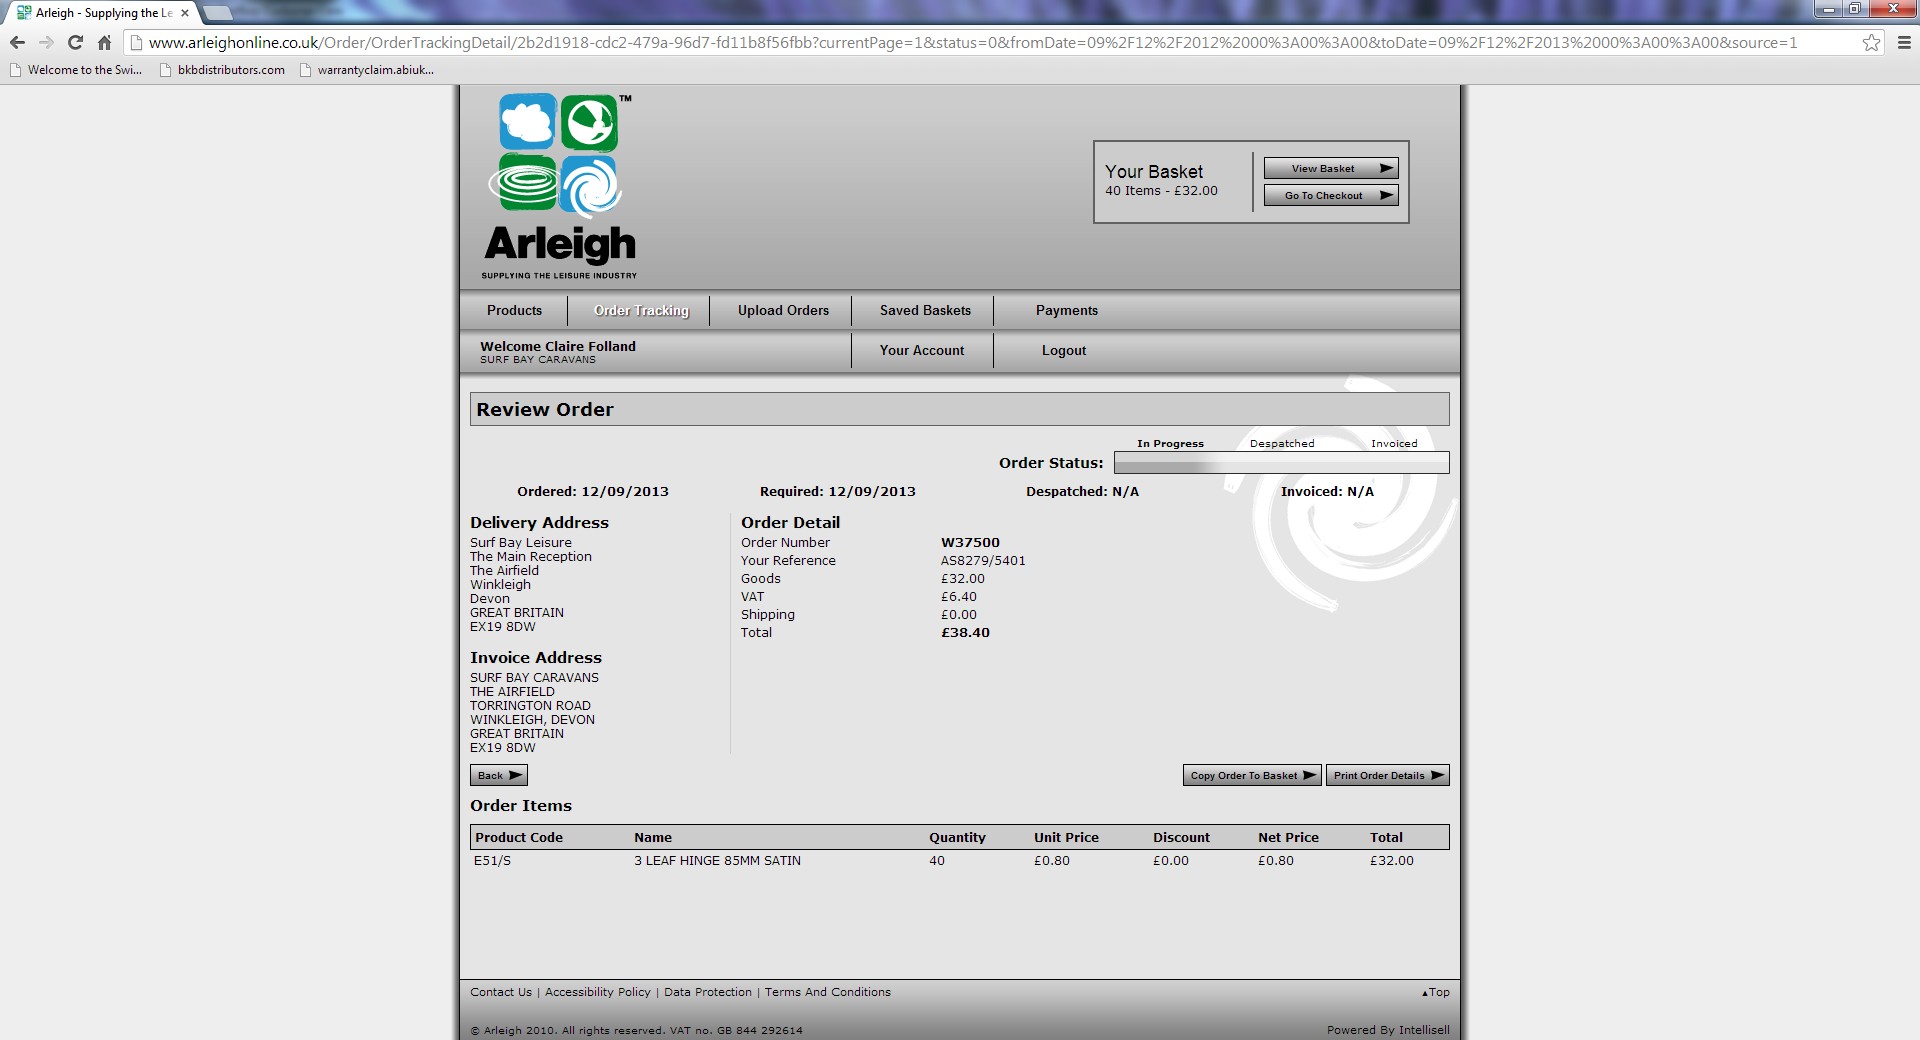Reload the page with the refresh icon
The width and height of the screenshot is (1920, 1040).
point(75,43)
